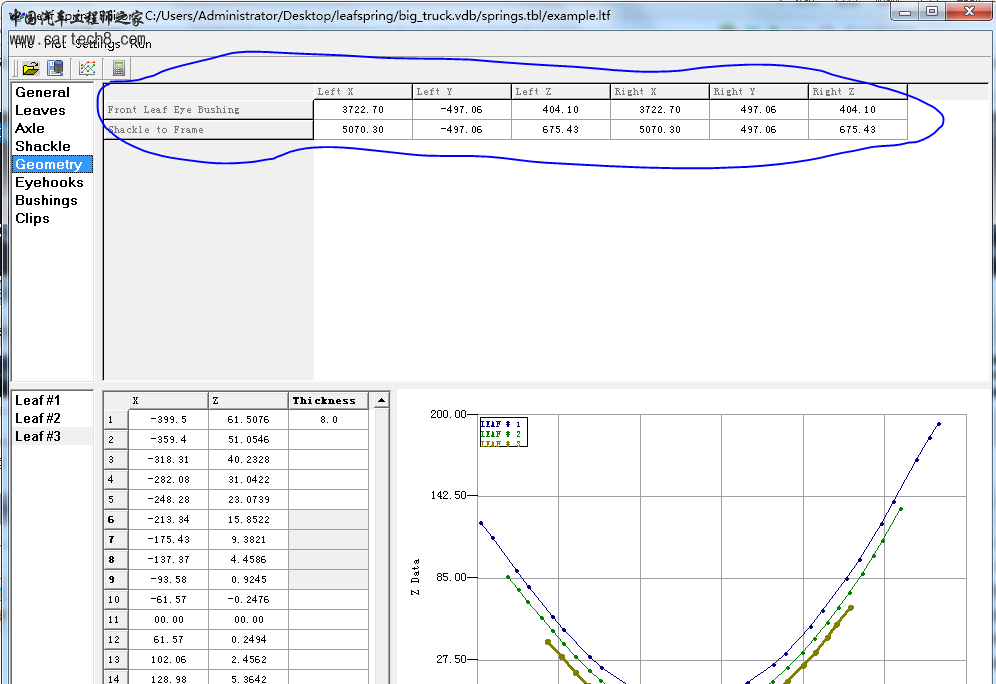This screenshot has width=996, height=684.
Task: Click row header number 11 in leaf table
Action: (116, 619)
